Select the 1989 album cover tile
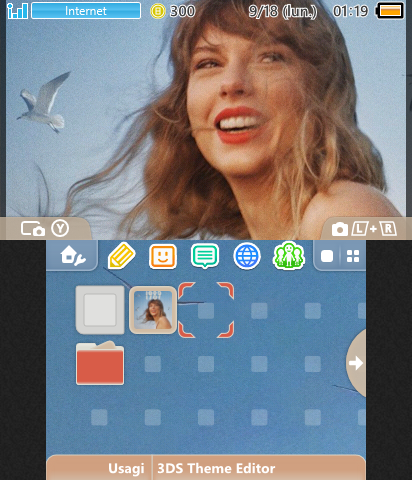The height and width of the screenshot is (480, 412). click(153, 310)
